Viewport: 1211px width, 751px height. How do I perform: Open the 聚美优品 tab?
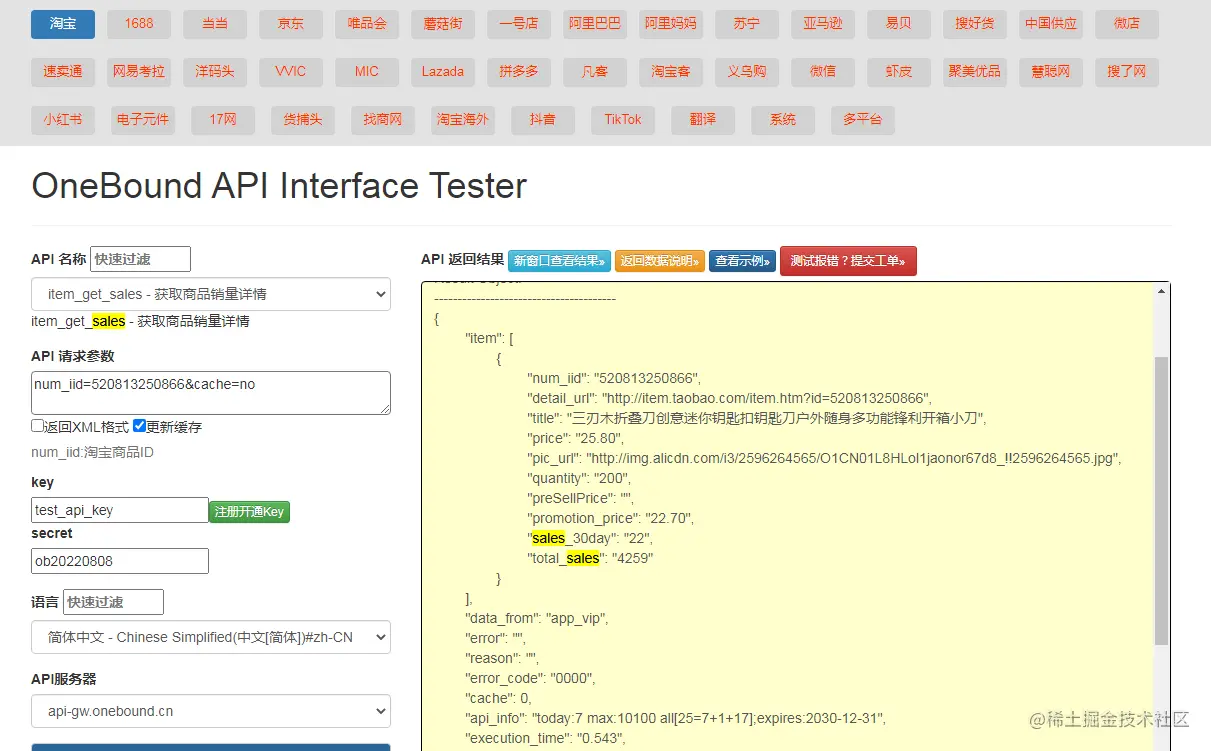coord(975,72)
